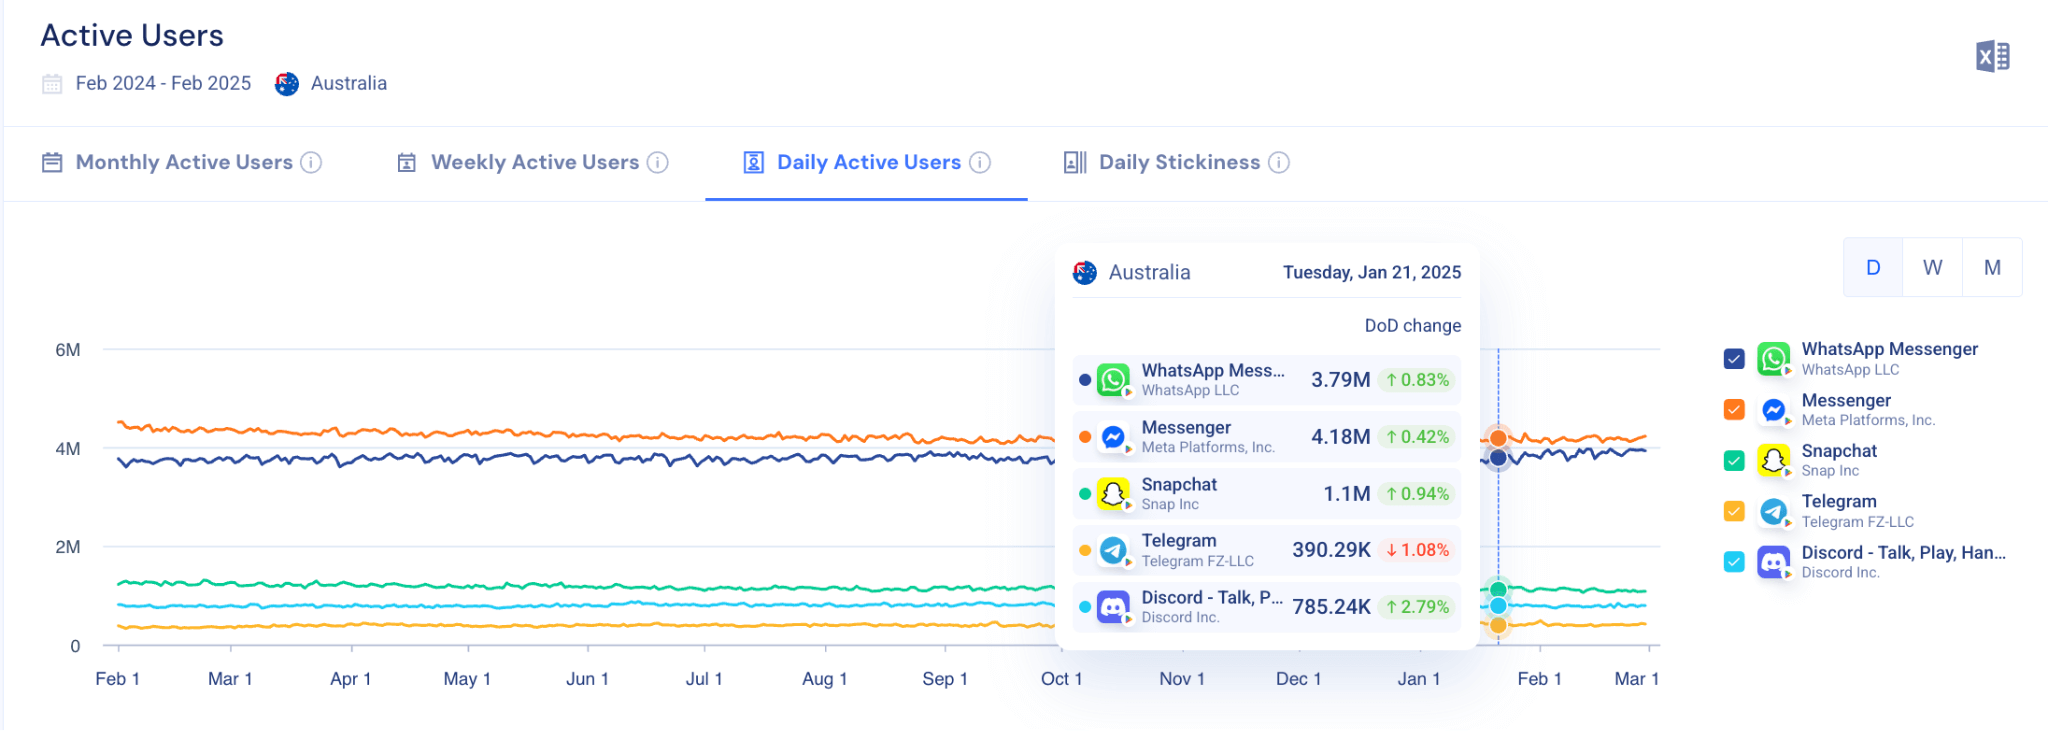Export chart data with the Excel icon
This screenshot has width=2048, height=731.
(1992, 57)
